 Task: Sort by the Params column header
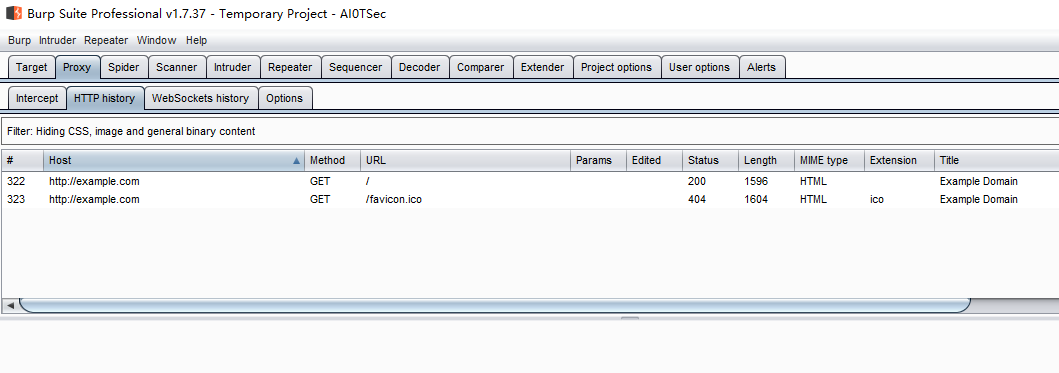click(598, 160)
